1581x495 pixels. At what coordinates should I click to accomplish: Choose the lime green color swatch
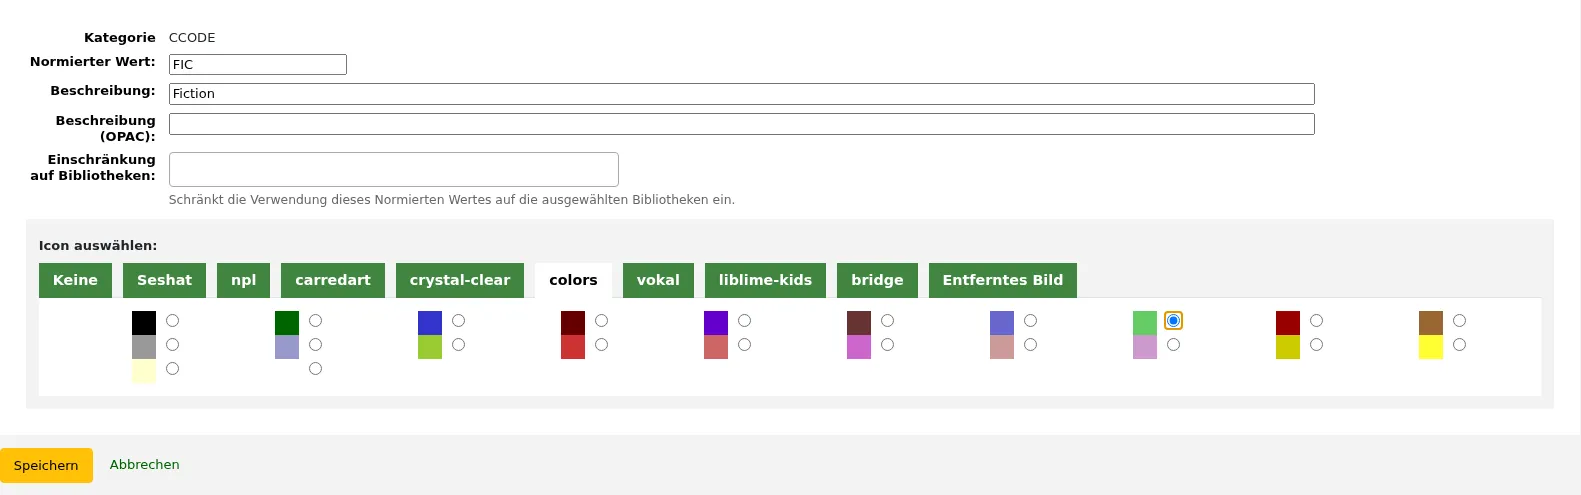coord(430,347)
